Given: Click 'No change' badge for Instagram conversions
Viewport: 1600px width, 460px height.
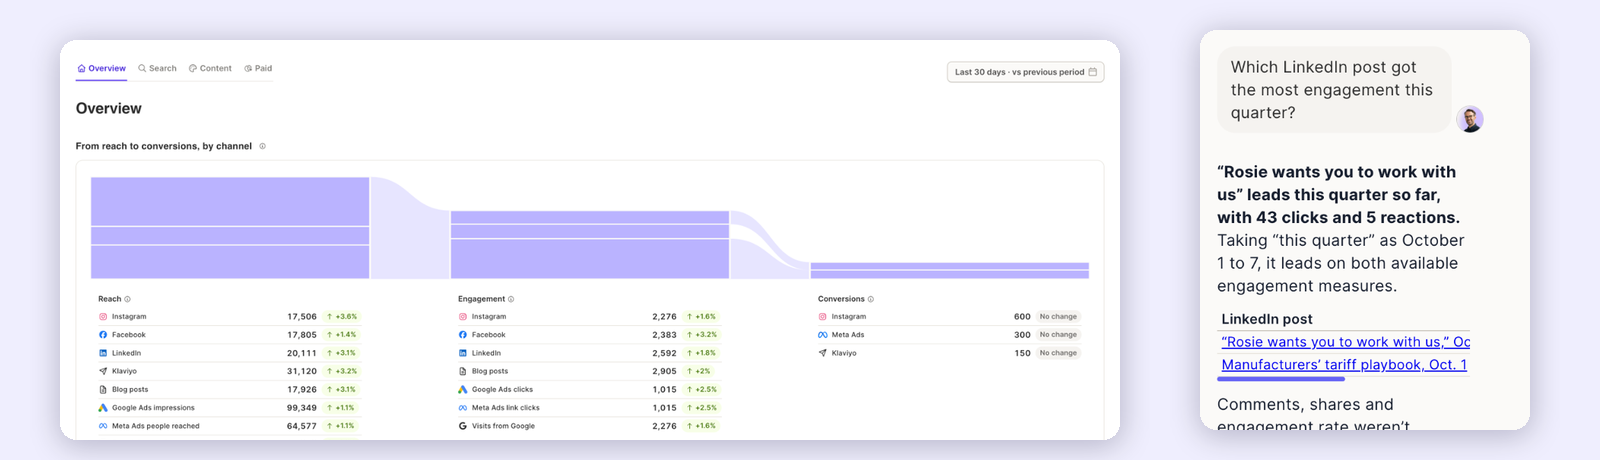Looking at the screenshot, I should pos(1058,317).
